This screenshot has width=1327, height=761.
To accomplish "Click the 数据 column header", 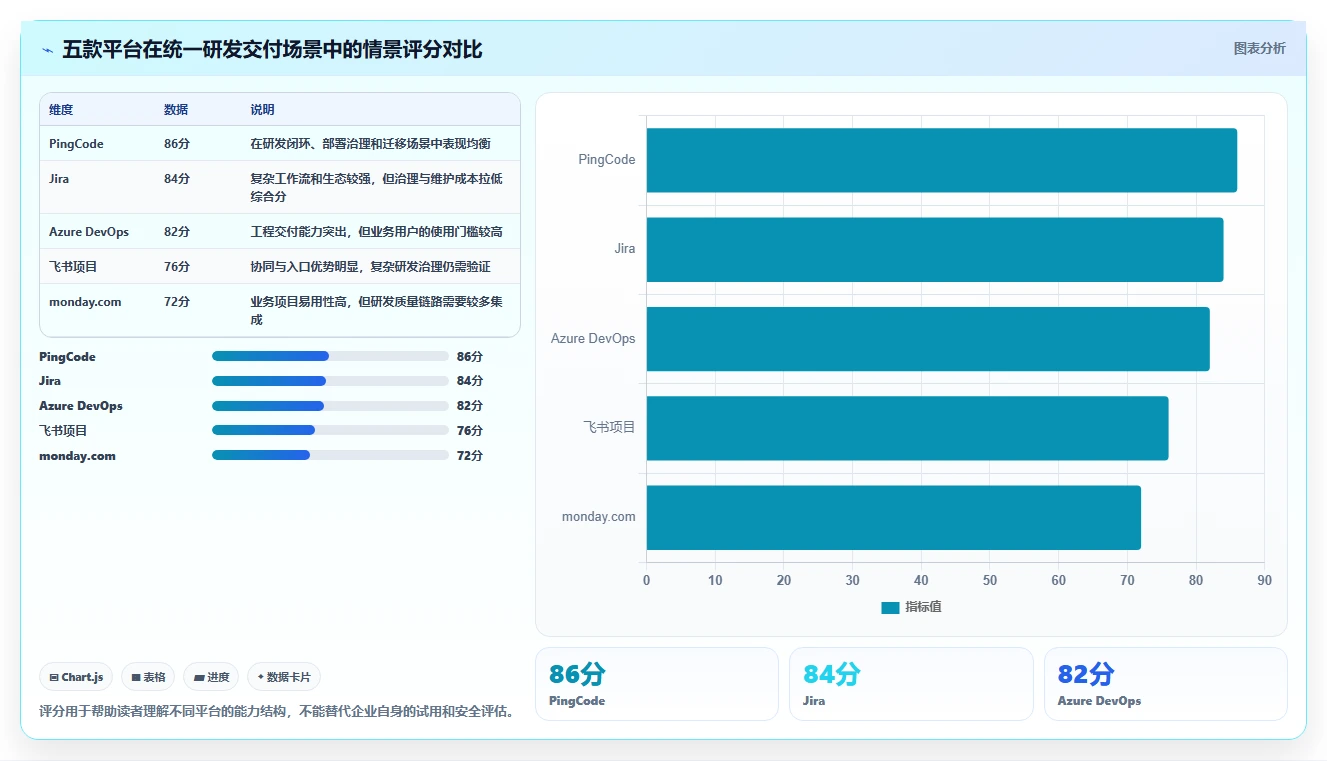I will tap(176, 110).
